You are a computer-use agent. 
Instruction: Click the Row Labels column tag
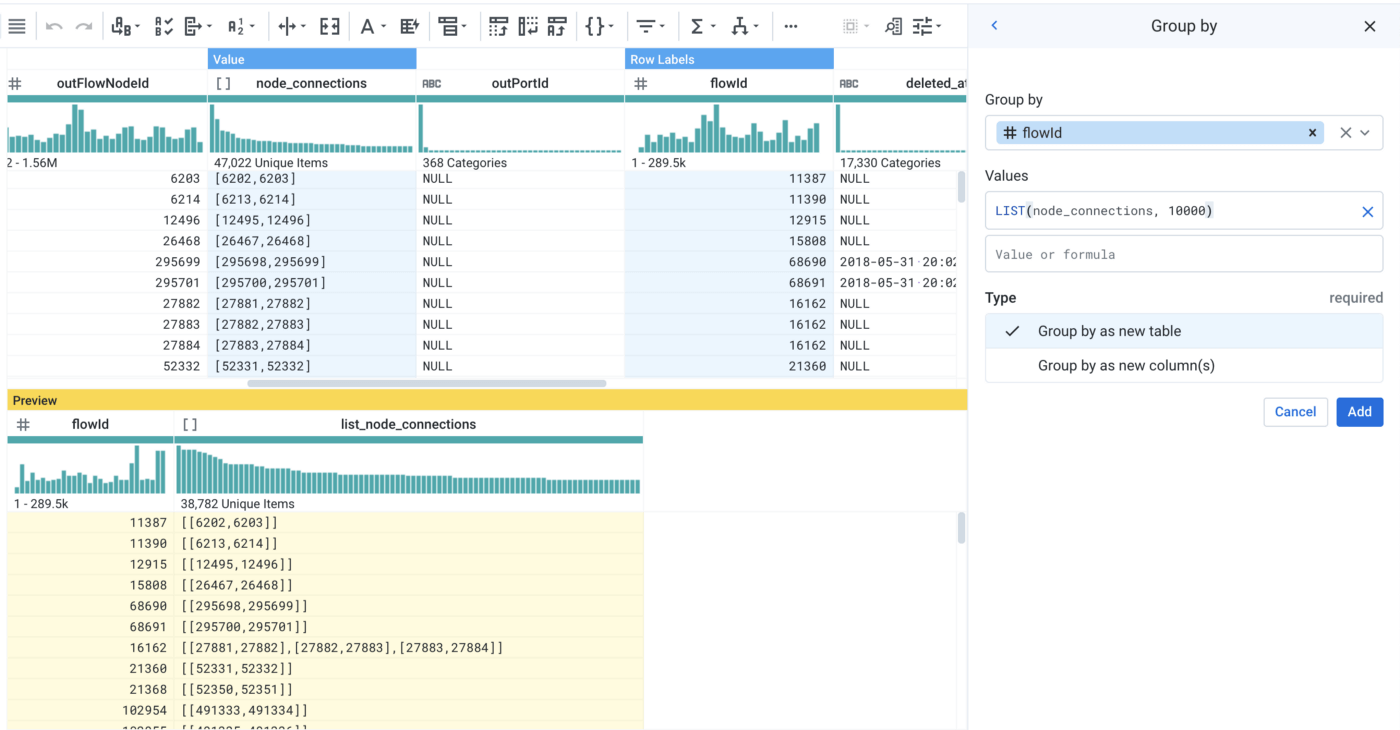click(x=729, y=60)
